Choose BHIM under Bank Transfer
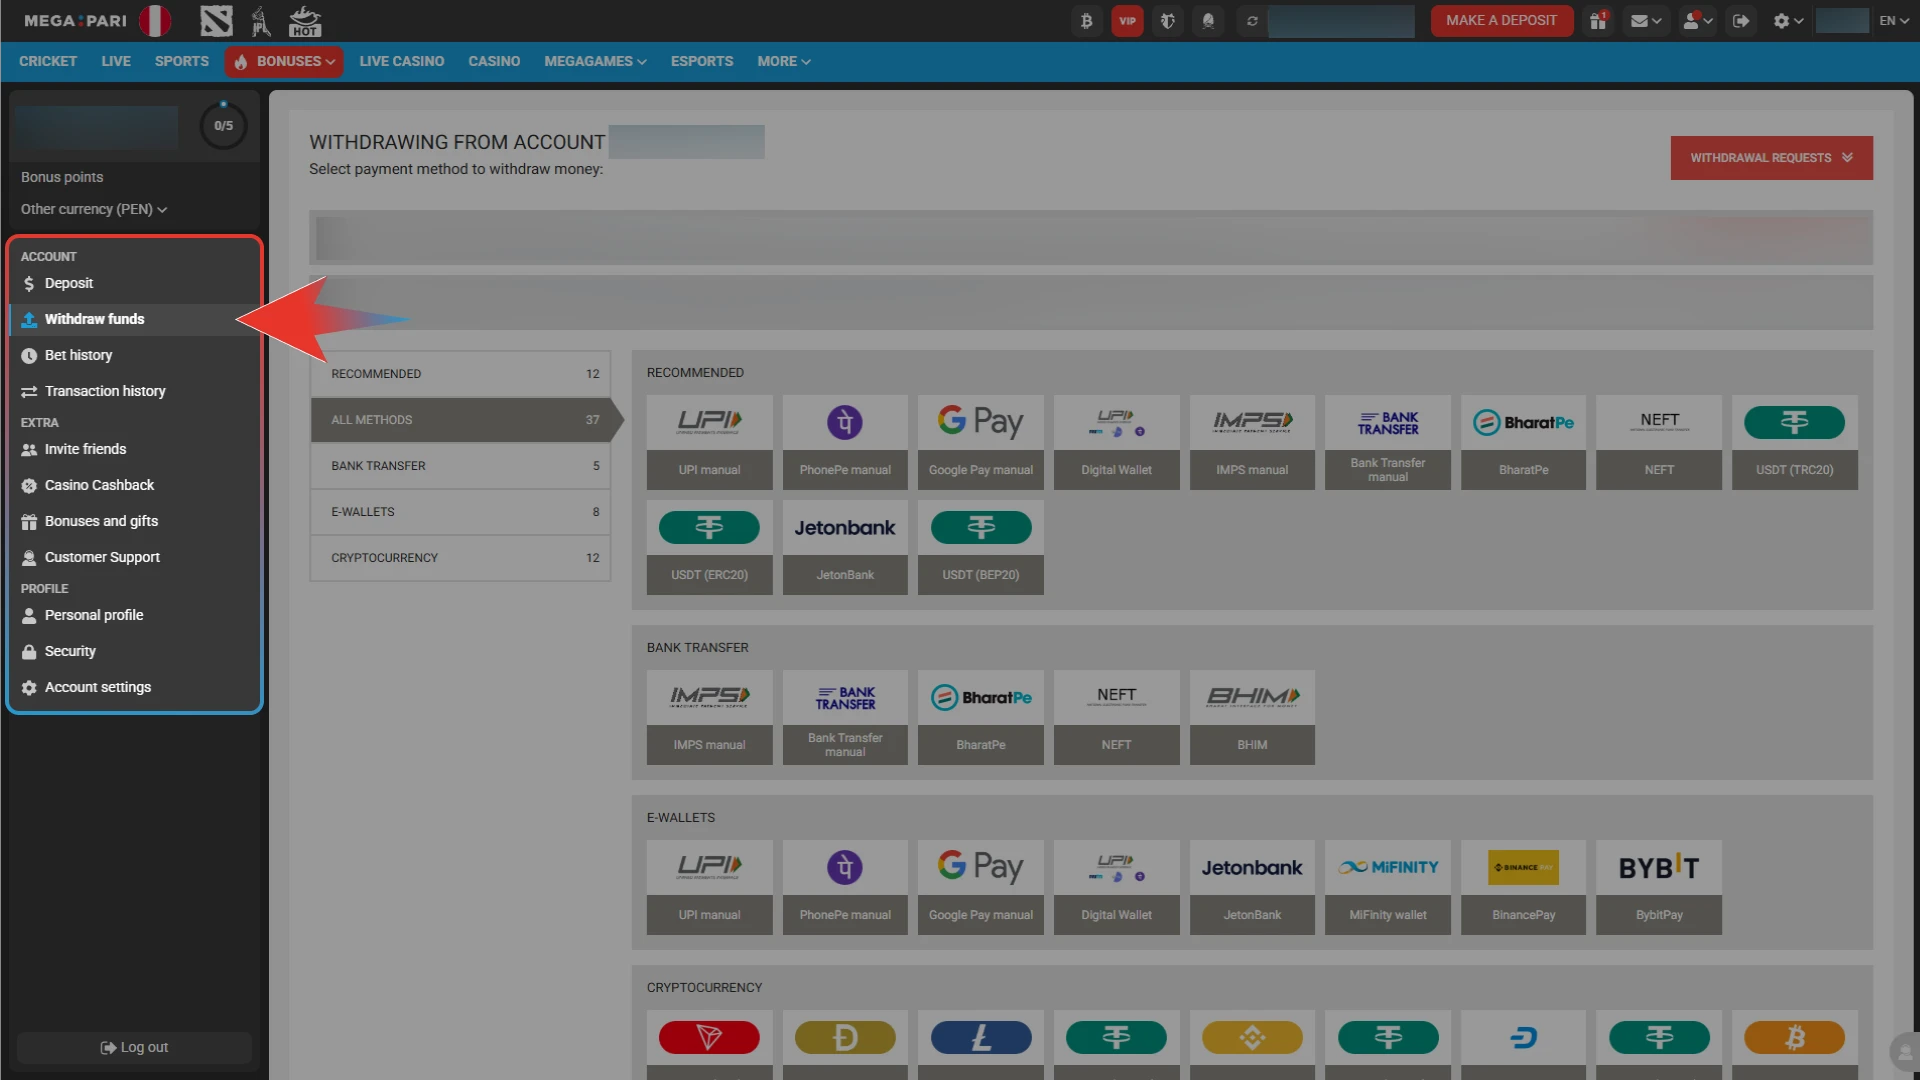 1252,717
